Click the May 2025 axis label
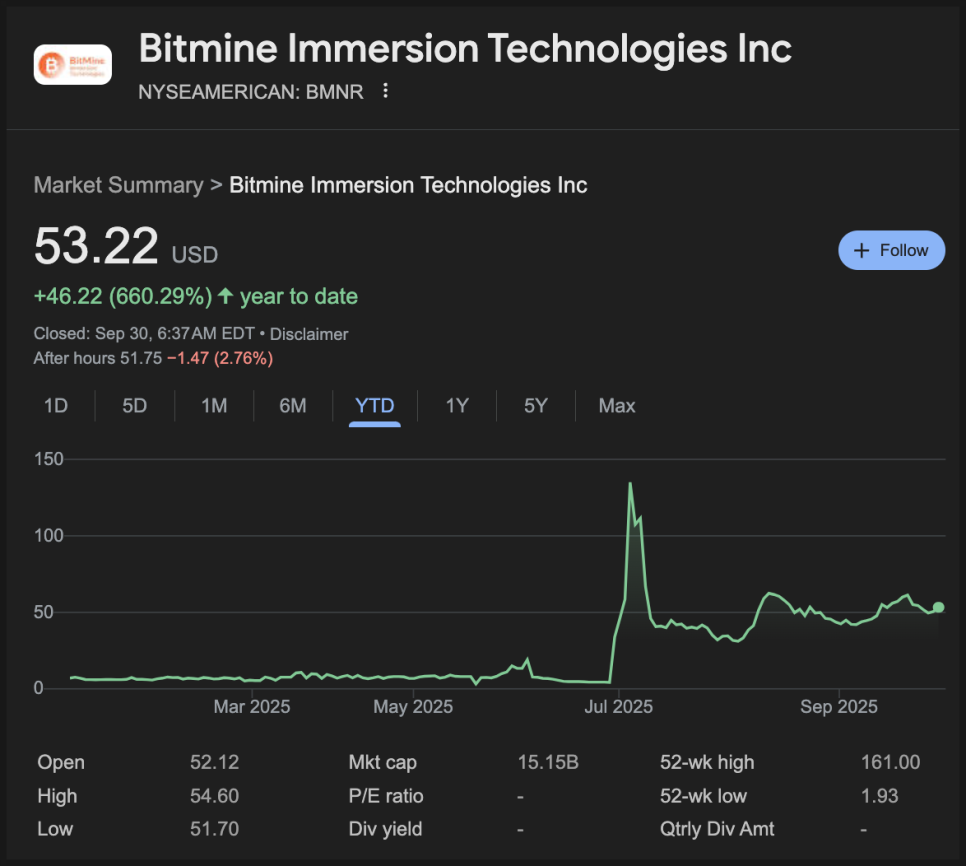The width and height of the screenshot is (966, 866). click(x=413, y=706)
